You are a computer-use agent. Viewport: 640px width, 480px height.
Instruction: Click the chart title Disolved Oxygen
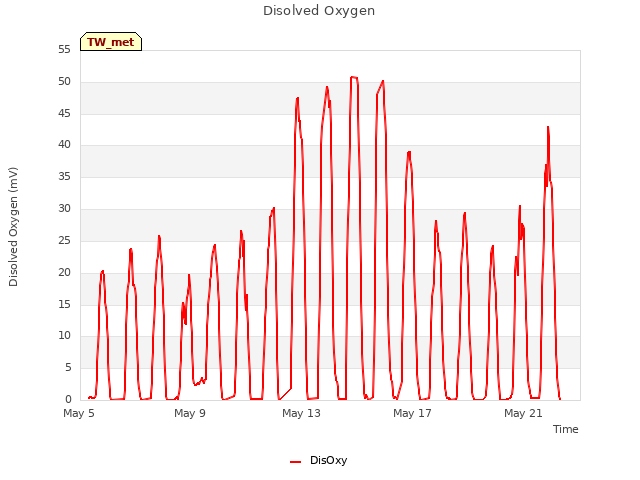(319, 11)
